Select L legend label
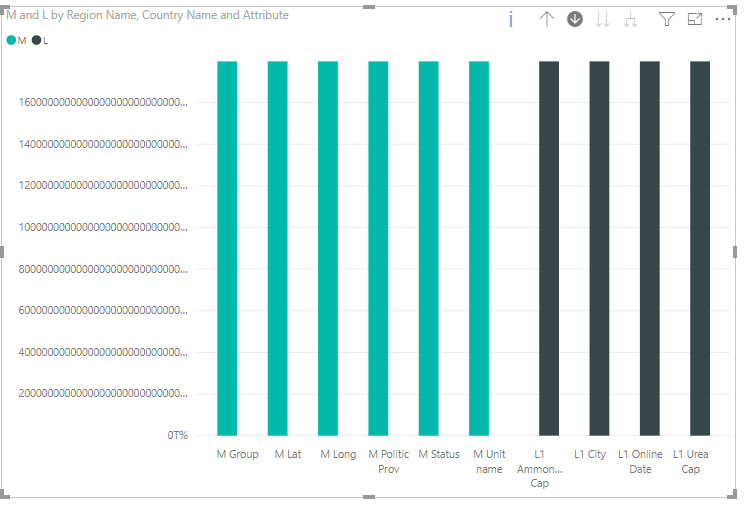The width and height of the screenshot is (745, 507). coord(46,41)
